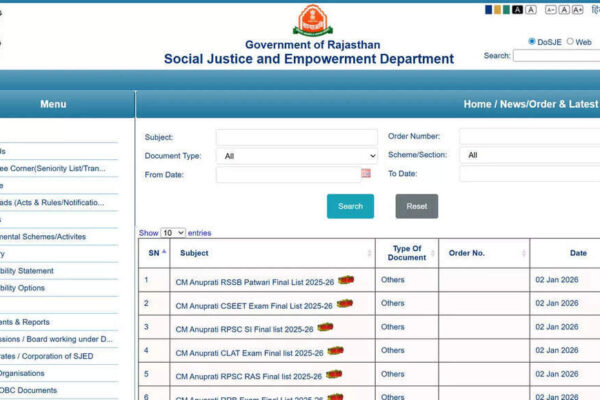Viewport: 600px width, 400px height.
Task: Select the DoSJE search radio button
Action: (x=532, y=41)
